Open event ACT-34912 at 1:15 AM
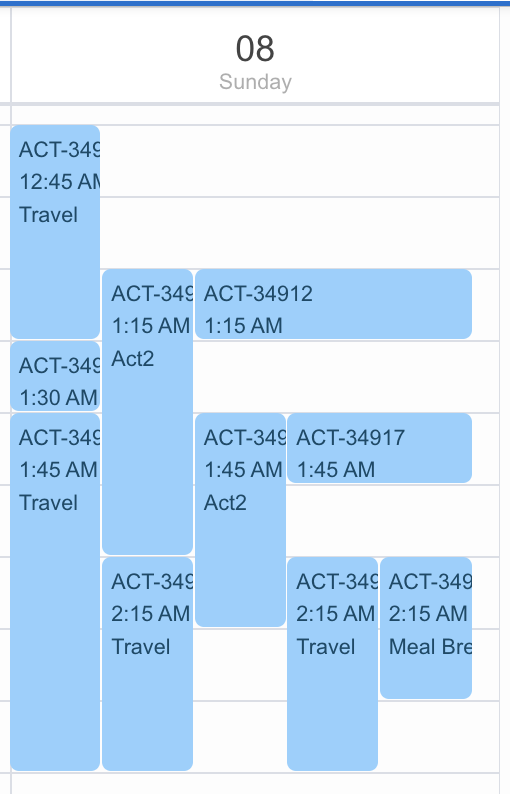The width and height of the screenshot is (510, 794). 333,304
